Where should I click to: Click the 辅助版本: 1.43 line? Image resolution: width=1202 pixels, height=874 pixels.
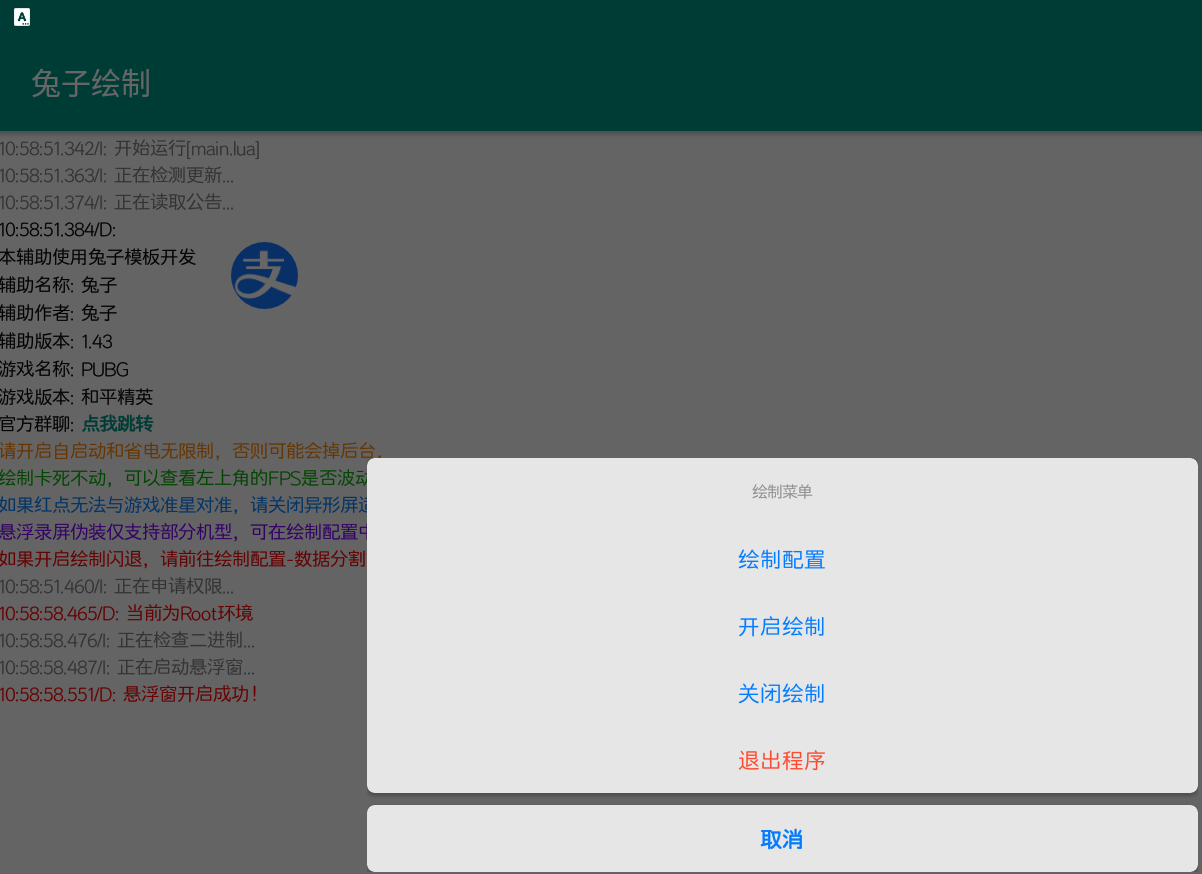click(x=57, y=341)
